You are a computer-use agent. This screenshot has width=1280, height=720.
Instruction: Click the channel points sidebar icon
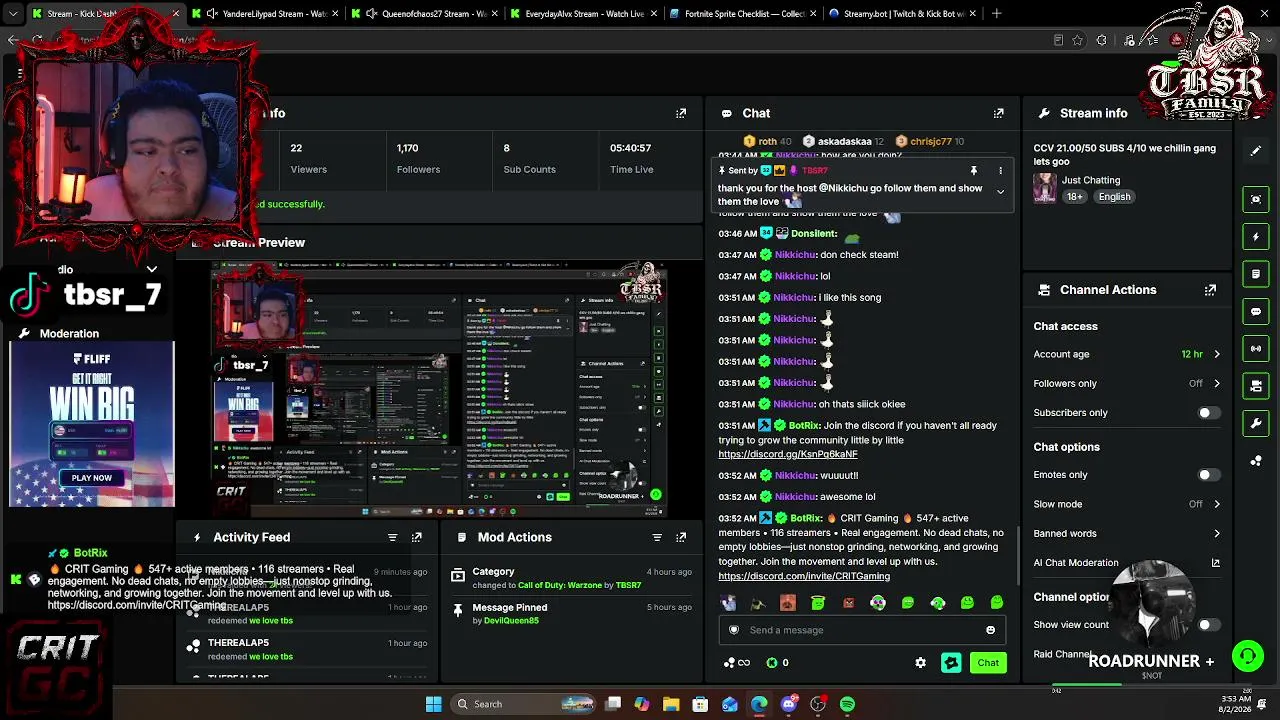pos(1256,460)
